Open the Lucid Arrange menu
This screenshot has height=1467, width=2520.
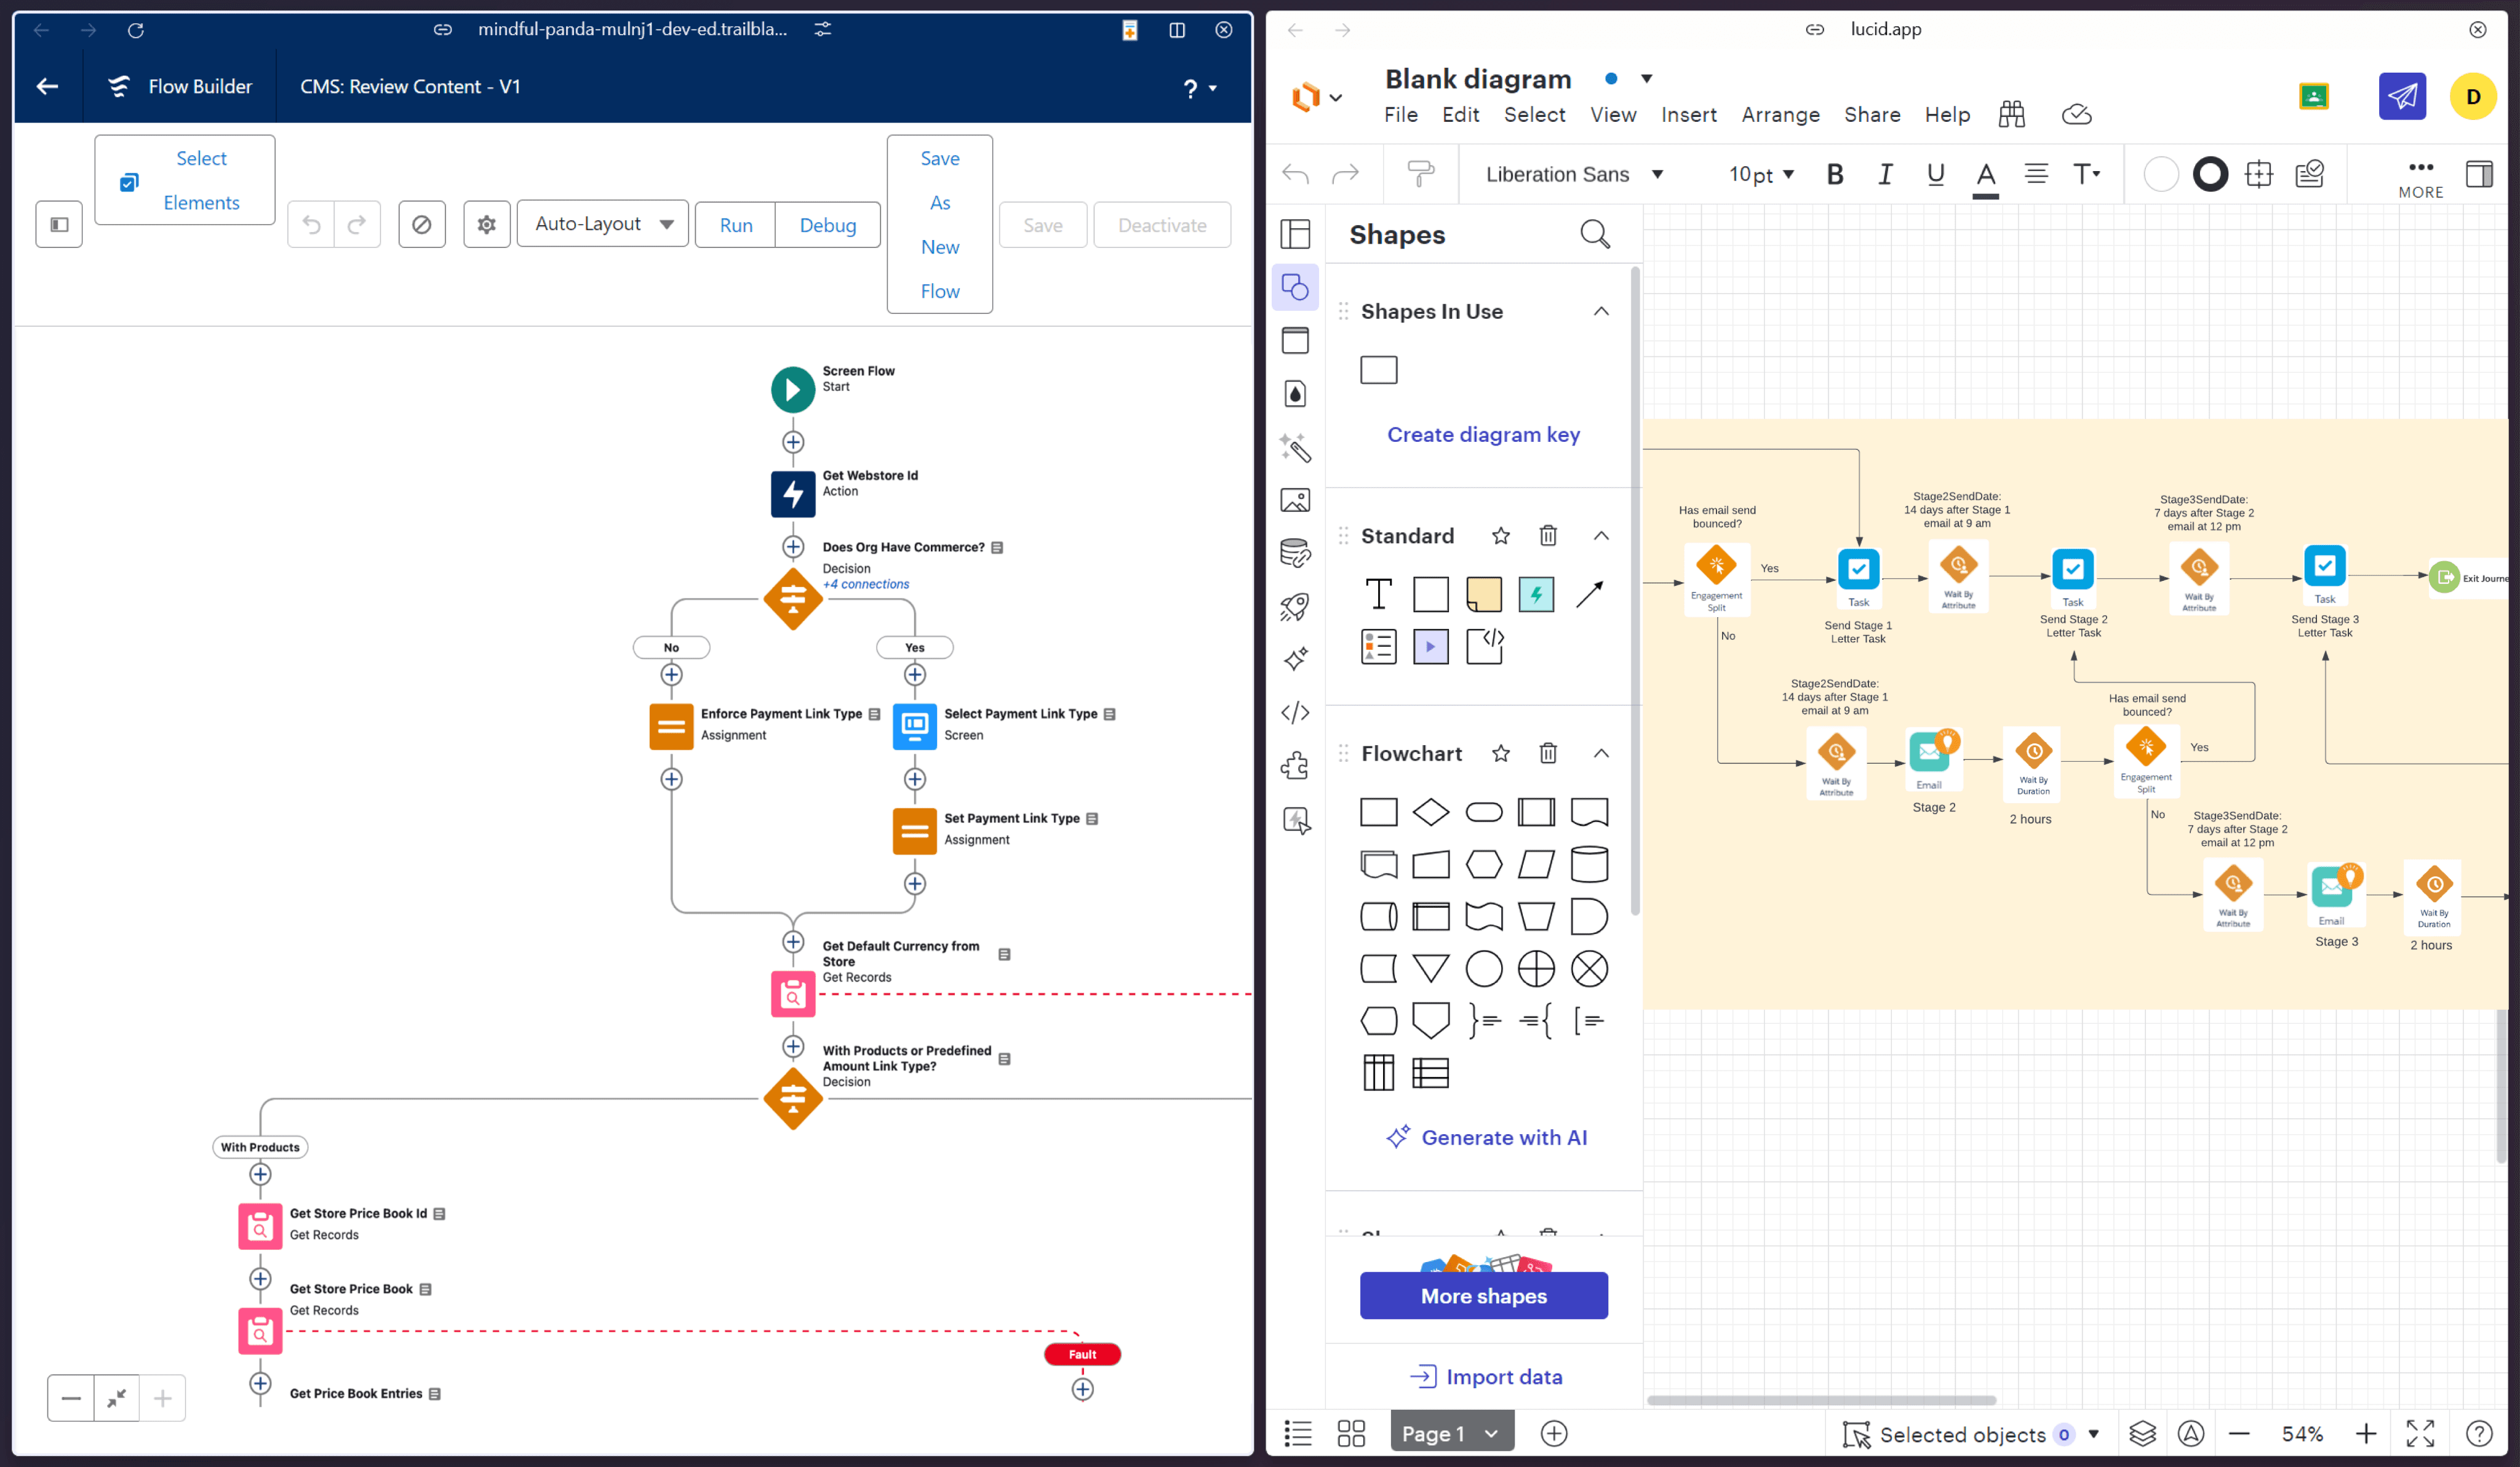(1780, 115)
